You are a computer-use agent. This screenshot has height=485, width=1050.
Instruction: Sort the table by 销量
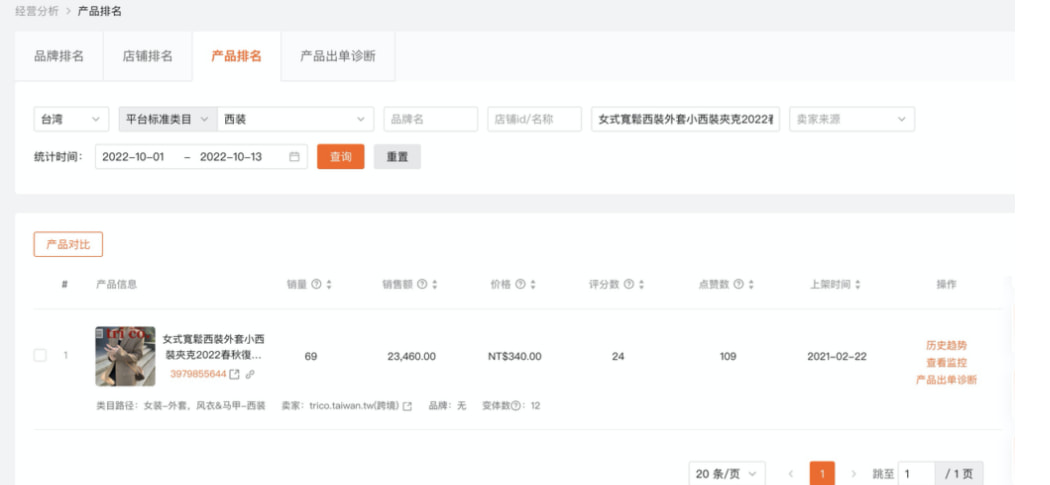329,285
